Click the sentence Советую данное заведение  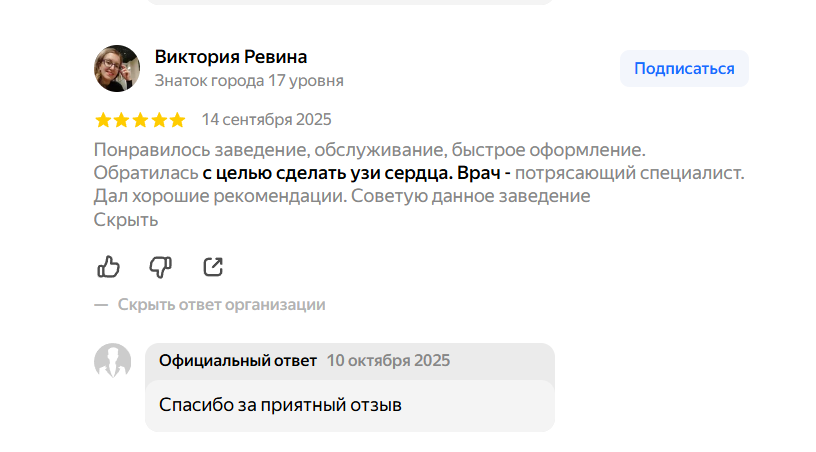[x=472, y=196]
